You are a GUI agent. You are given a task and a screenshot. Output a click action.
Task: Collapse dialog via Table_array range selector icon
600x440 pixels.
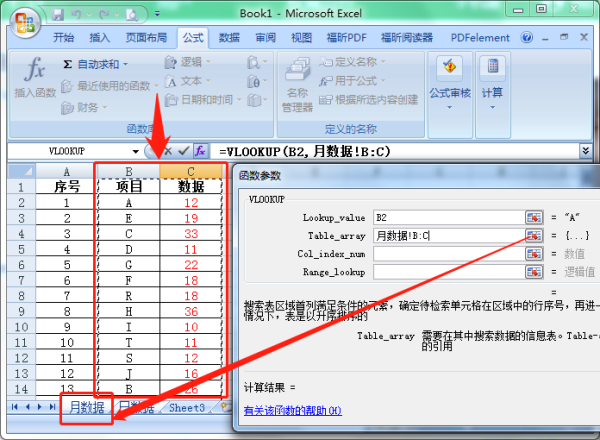click(534, 236)
